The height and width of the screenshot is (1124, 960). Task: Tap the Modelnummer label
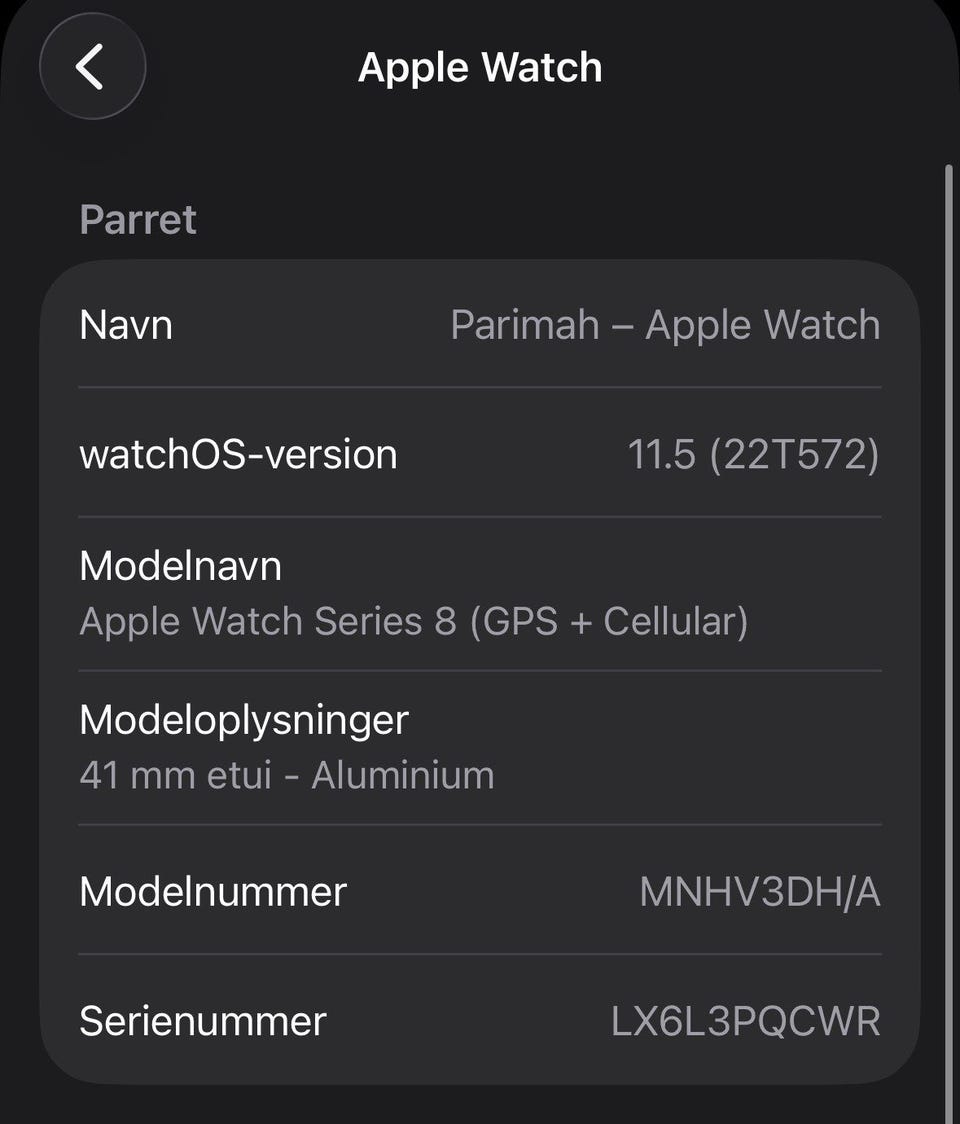pos(213,891)
